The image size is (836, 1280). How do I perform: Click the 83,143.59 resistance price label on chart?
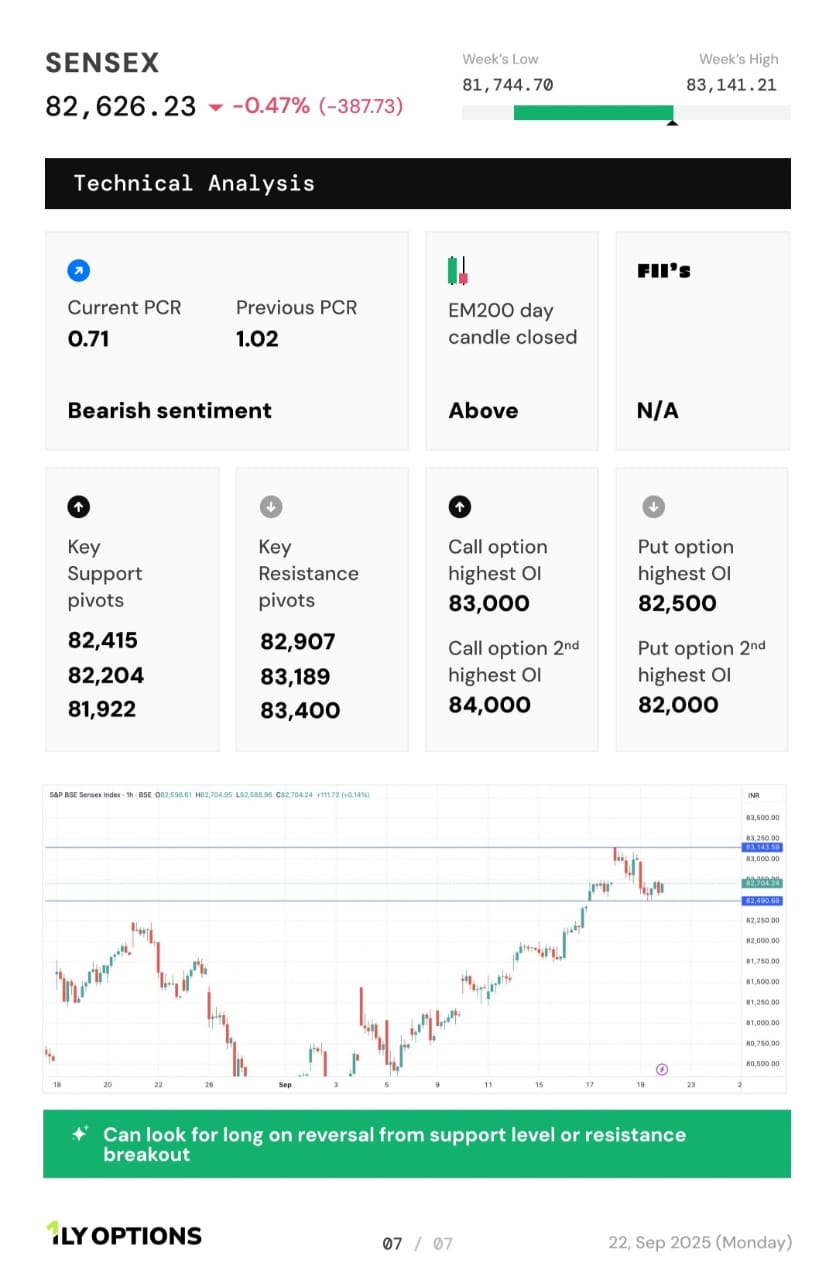tap(762, 847)
